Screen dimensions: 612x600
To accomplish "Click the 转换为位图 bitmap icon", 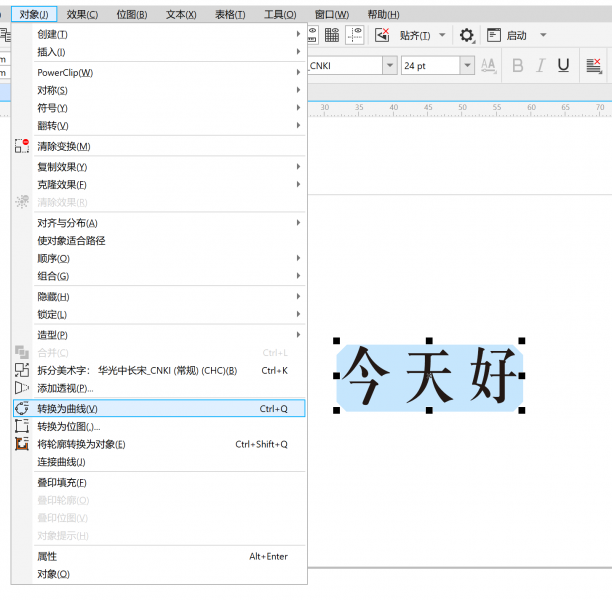I will click(22, 426).
